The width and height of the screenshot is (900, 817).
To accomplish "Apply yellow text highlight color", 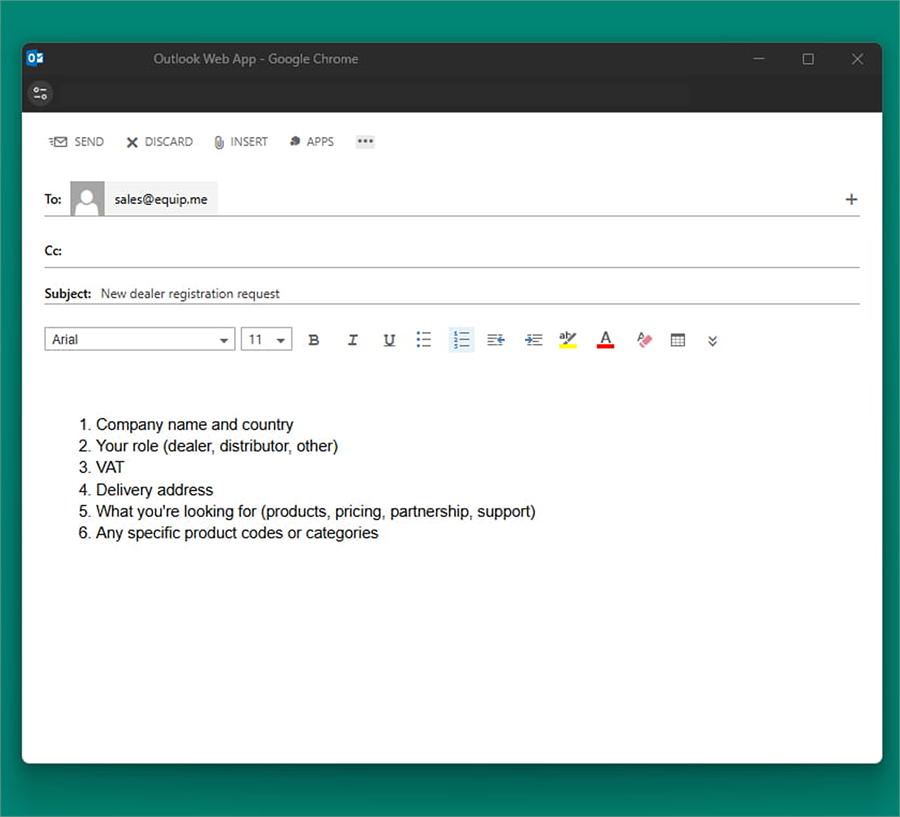I will point(568,340).
